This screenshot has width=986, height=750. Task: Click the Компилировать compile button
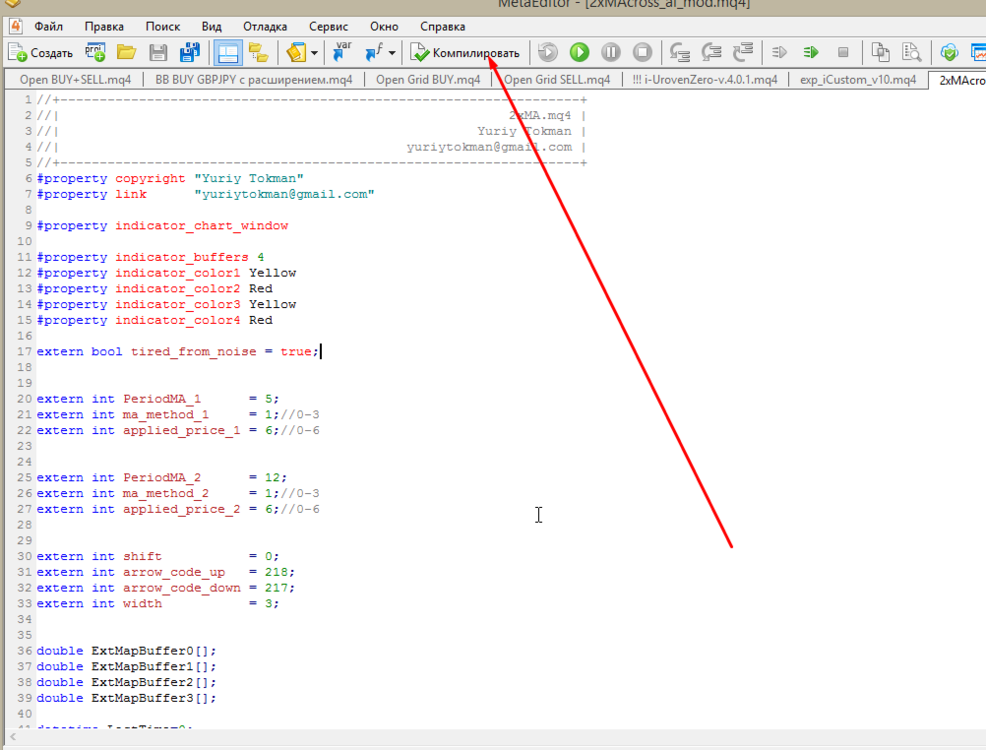tap(465, 53)
